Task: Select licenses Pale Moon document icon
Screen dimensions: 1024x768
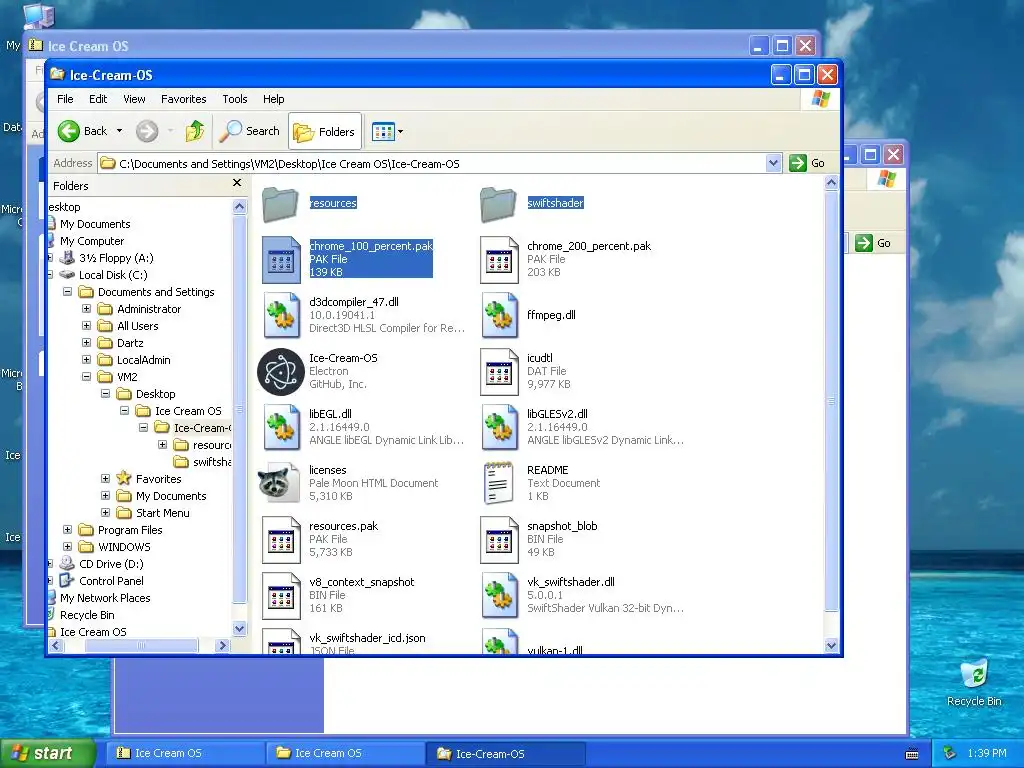Action: (x=280, y=483)
